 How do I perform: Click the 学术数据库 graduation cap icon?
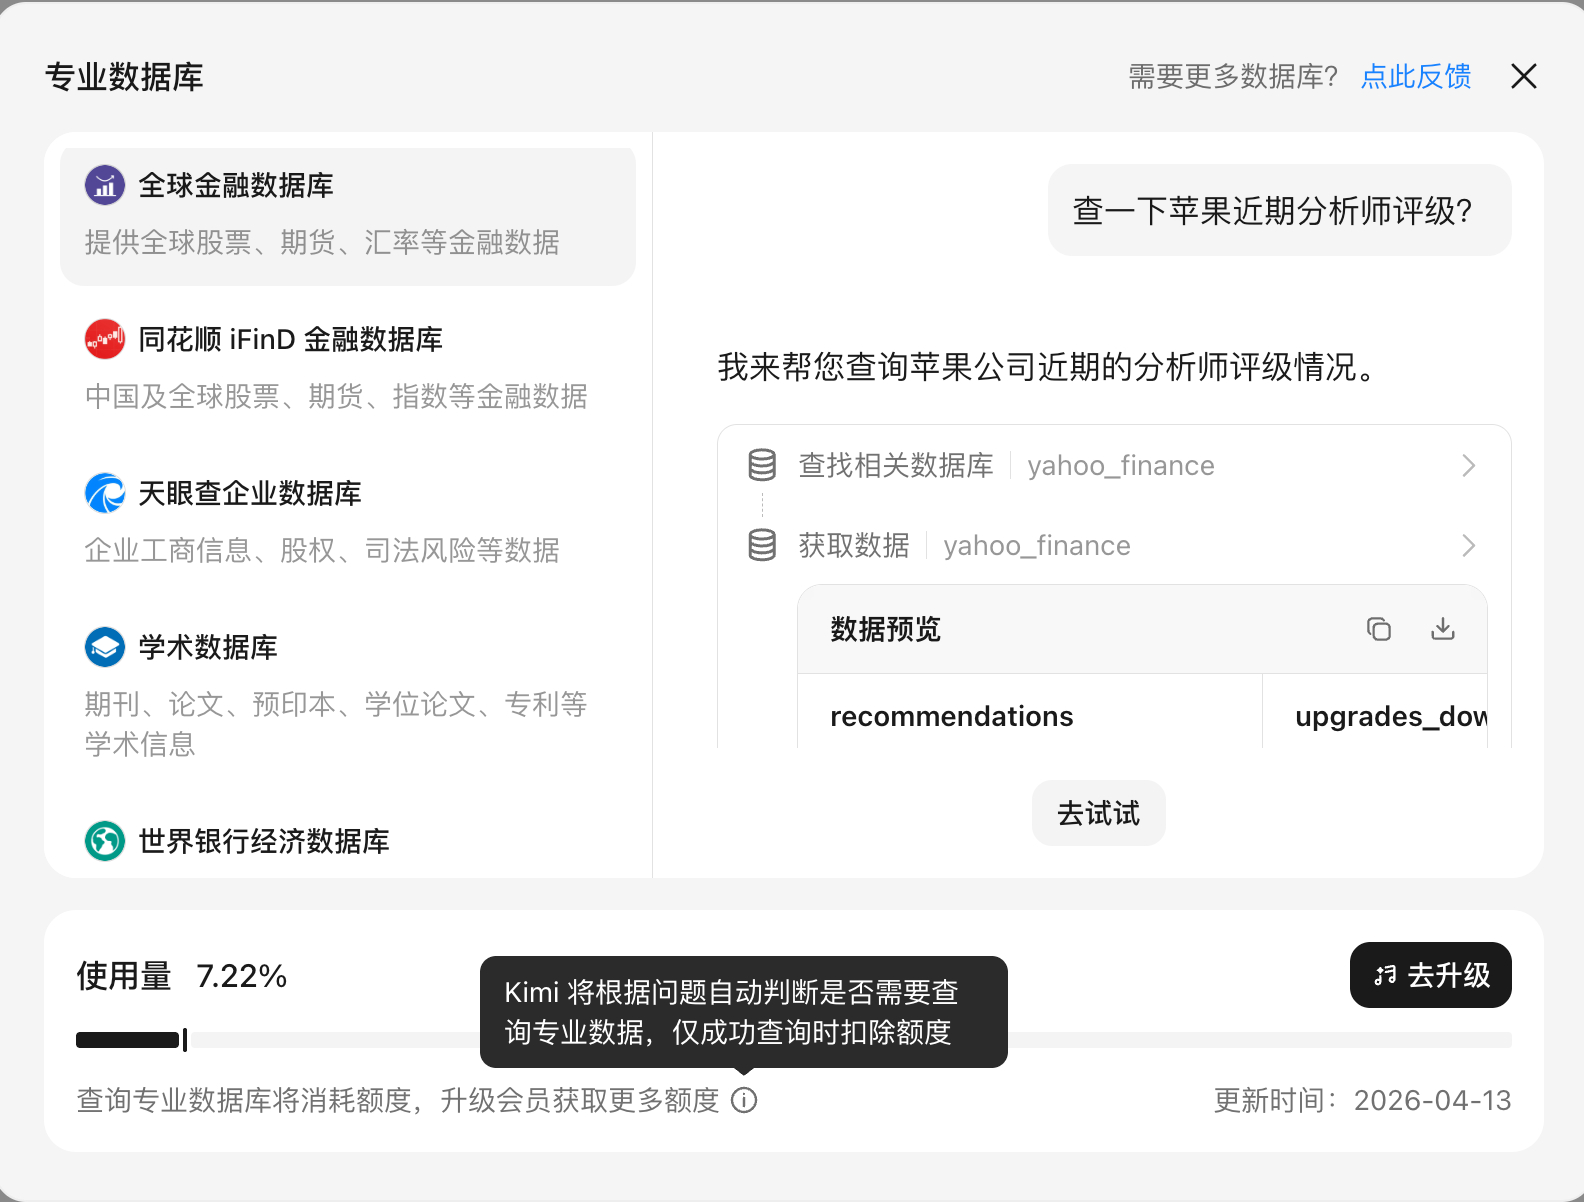[105, 647]
